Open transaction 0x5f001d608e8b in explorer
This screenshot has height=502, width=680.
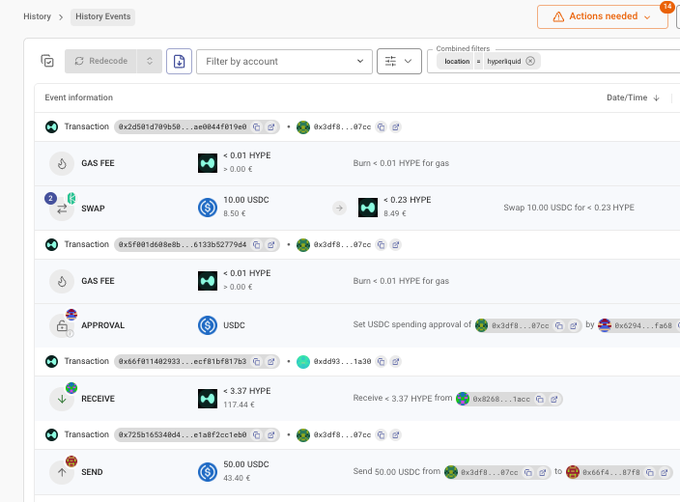[271, 245]
